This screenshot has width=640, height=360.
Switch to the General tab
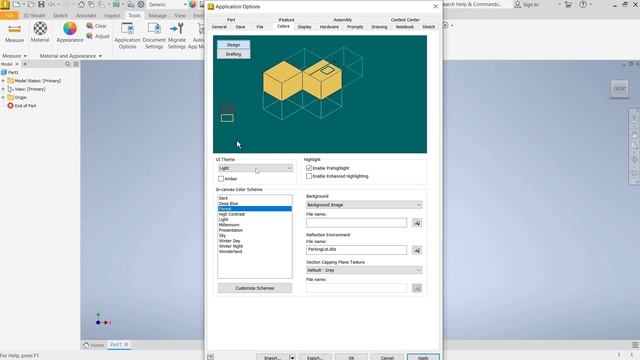tap(219, 27)
